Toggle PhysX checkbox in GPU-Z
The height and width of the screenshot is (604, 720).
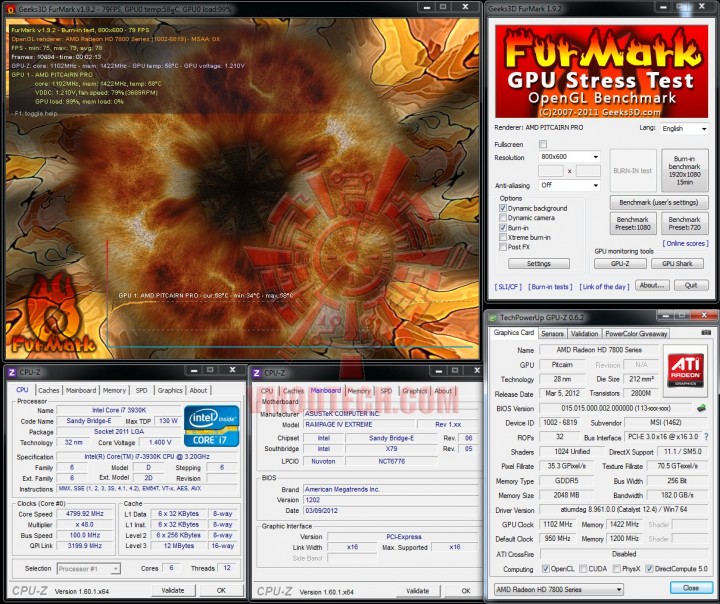[x=617, y=569]
